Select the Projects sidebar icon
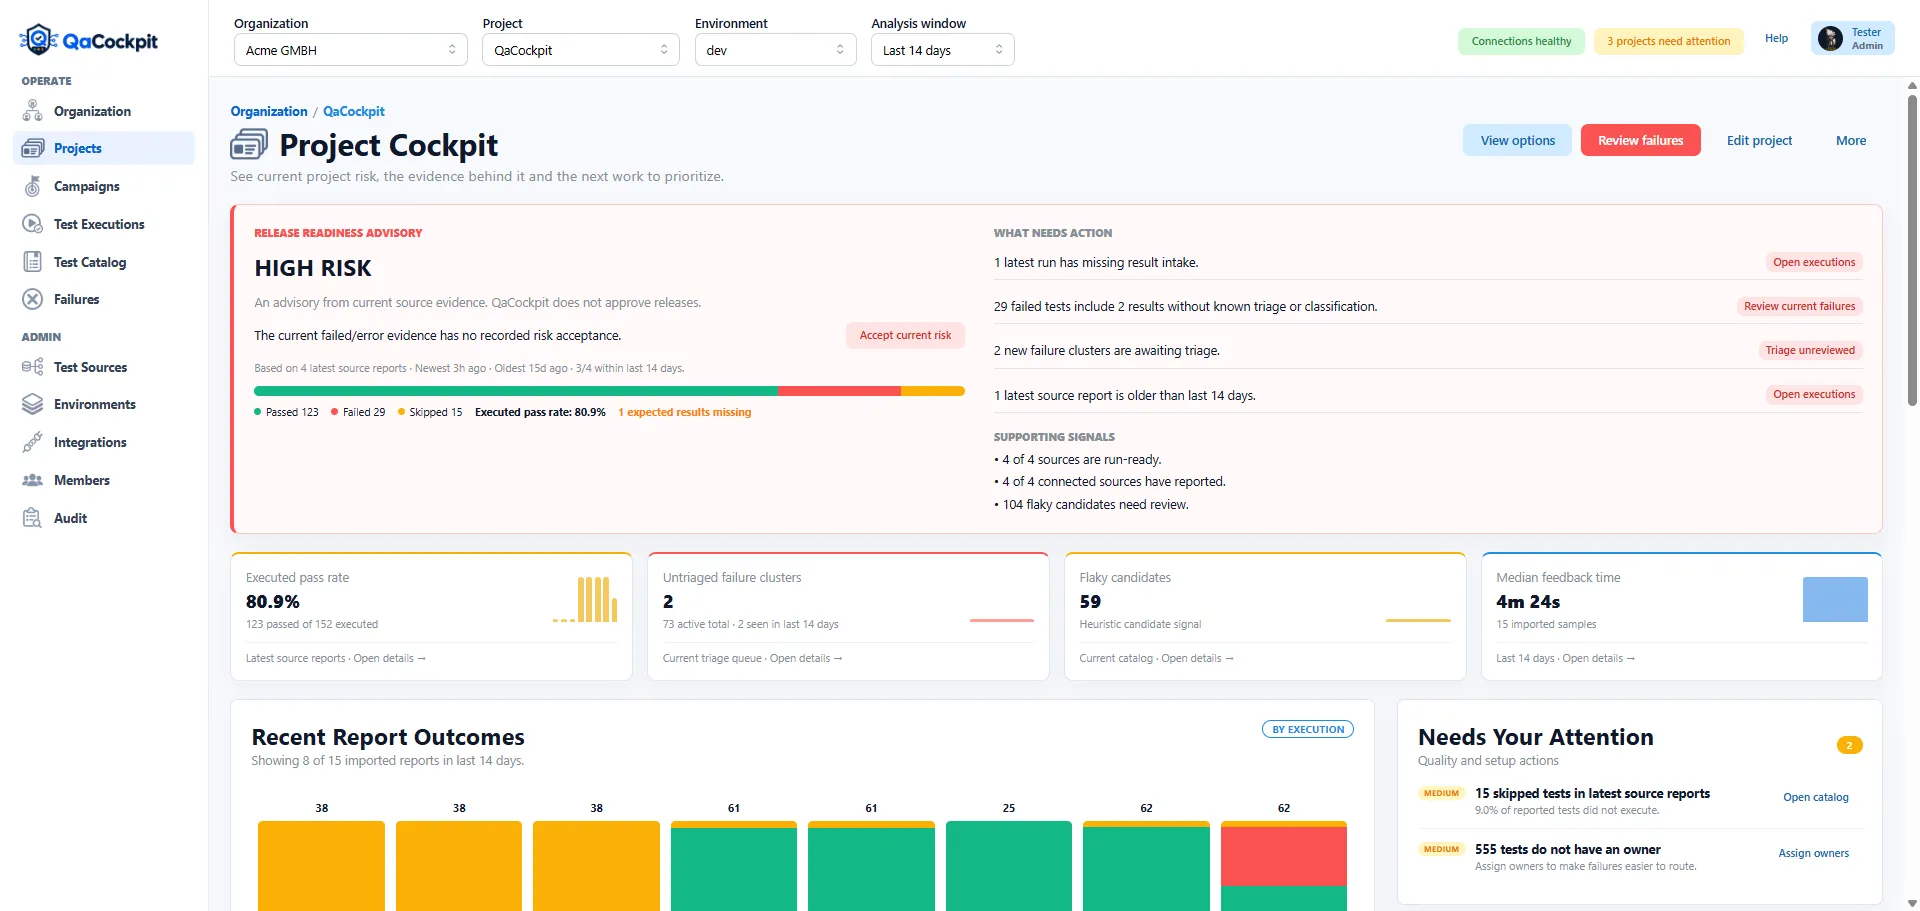Image resolution: width=1920 pixels, height=911 pixels. pos(33,148)
